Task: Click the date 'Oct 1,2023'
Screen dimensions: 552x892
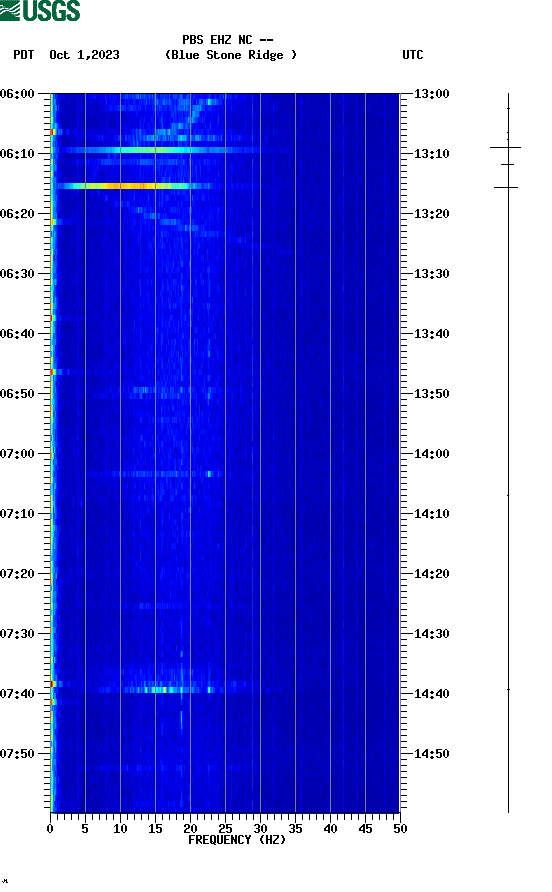Action: click(84, 55)
